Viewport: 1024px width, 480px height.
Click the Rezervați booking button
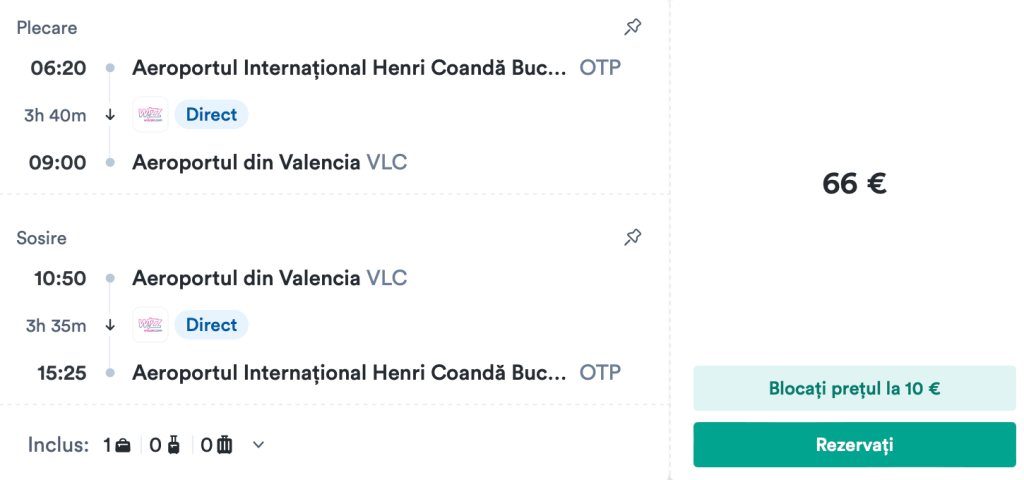click(854, 444)
